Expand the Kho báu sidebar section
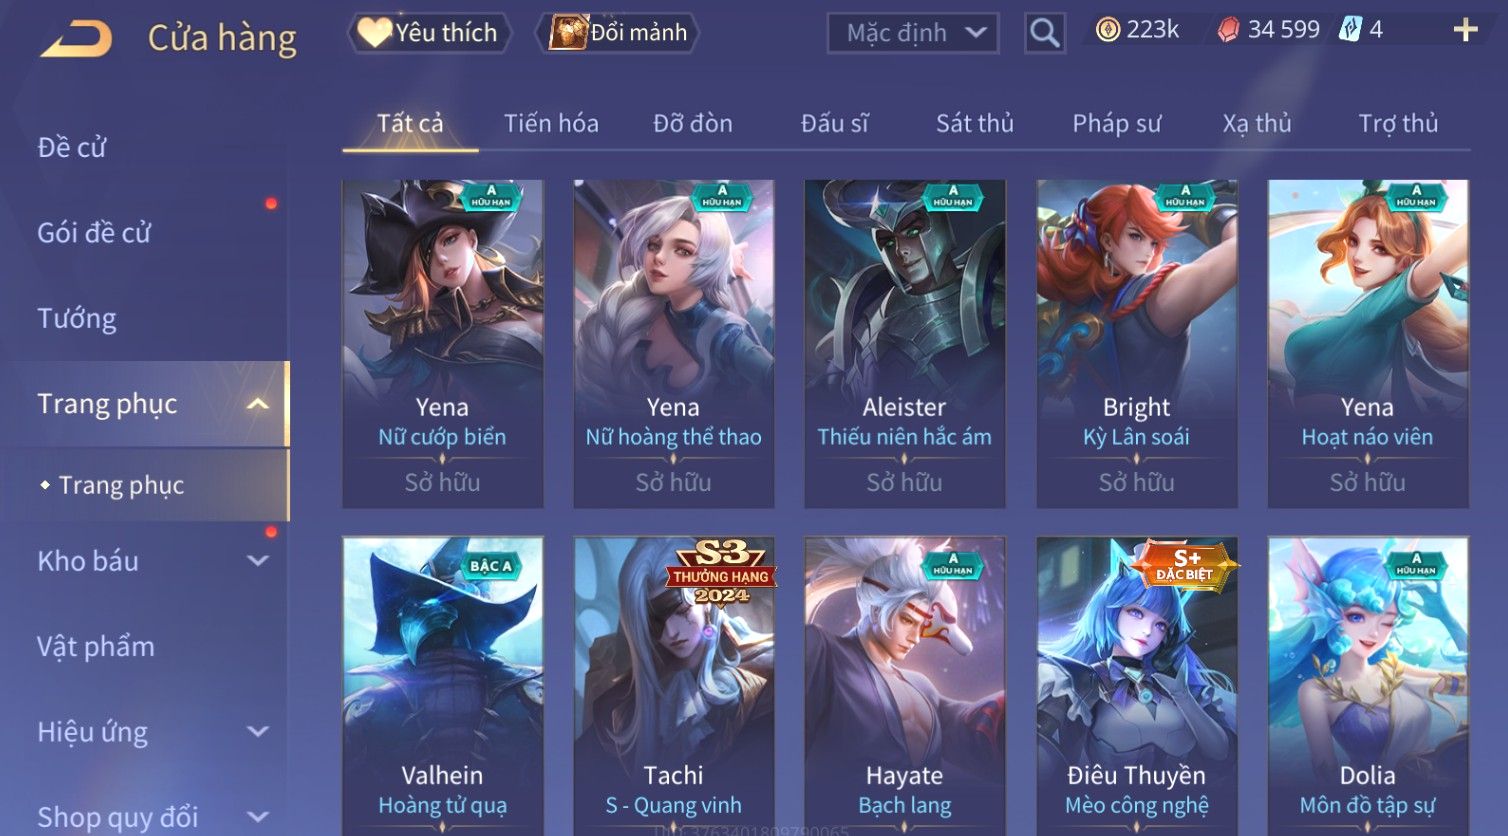This screenshot has width=1508, height=836. pyautogui.click(x=258, y=561)
